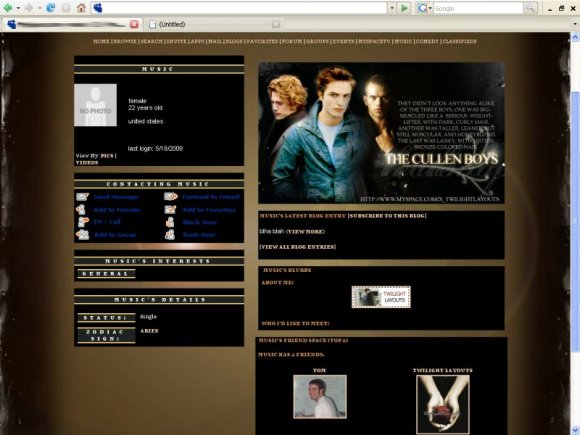The width and height of the screenshot is (580, 435).
Task: Click the View More blog link
Action: (305, 232)
